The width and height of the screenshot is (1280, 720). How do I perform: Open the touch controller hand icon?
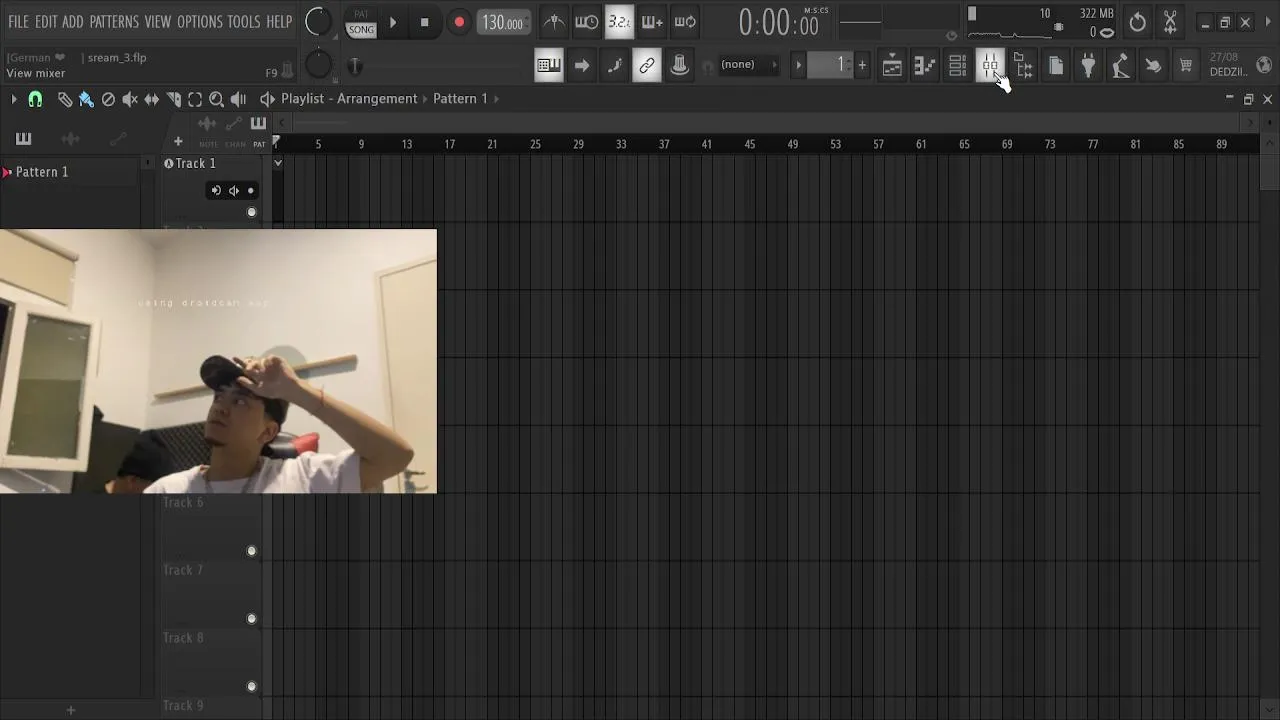pos(1153,66)
